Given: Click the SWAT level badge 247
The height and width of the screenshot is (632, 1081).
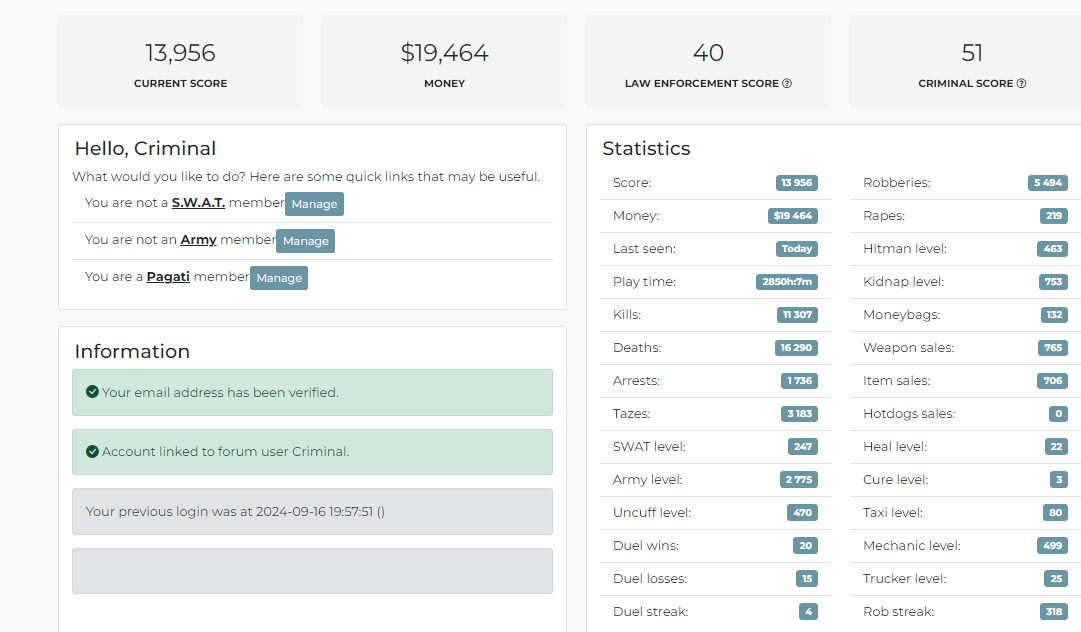Looking at the screenshot, I should click(x=802, y=447).
